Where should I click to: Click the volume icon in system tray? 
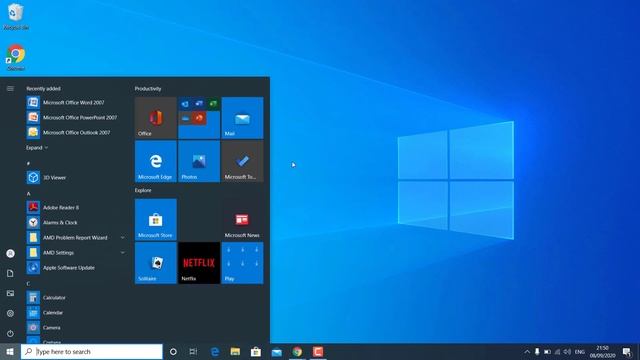coord(567,351)
